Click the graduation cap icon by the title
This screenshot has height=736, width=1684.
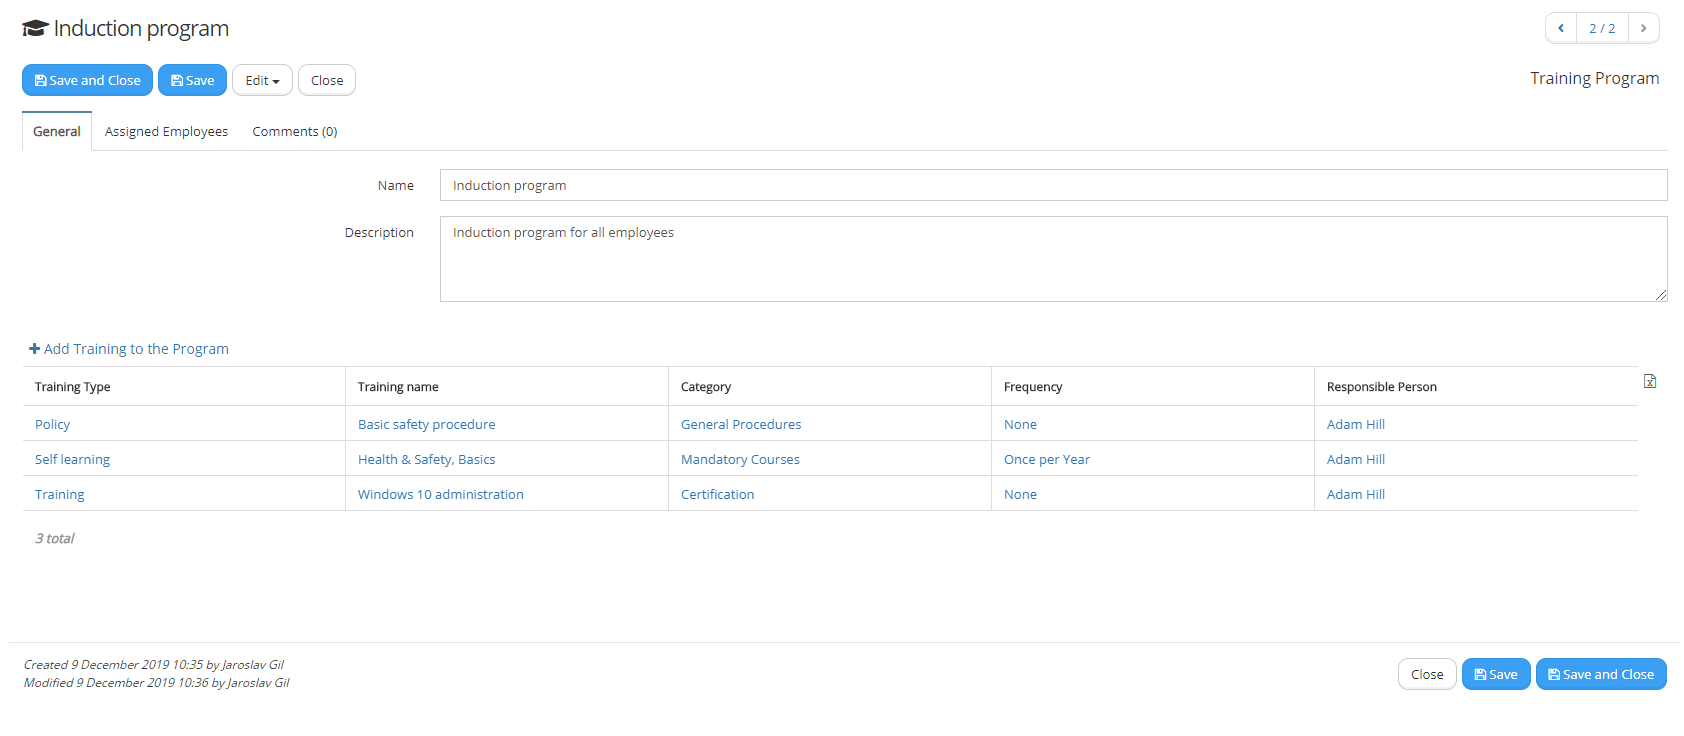35,28
